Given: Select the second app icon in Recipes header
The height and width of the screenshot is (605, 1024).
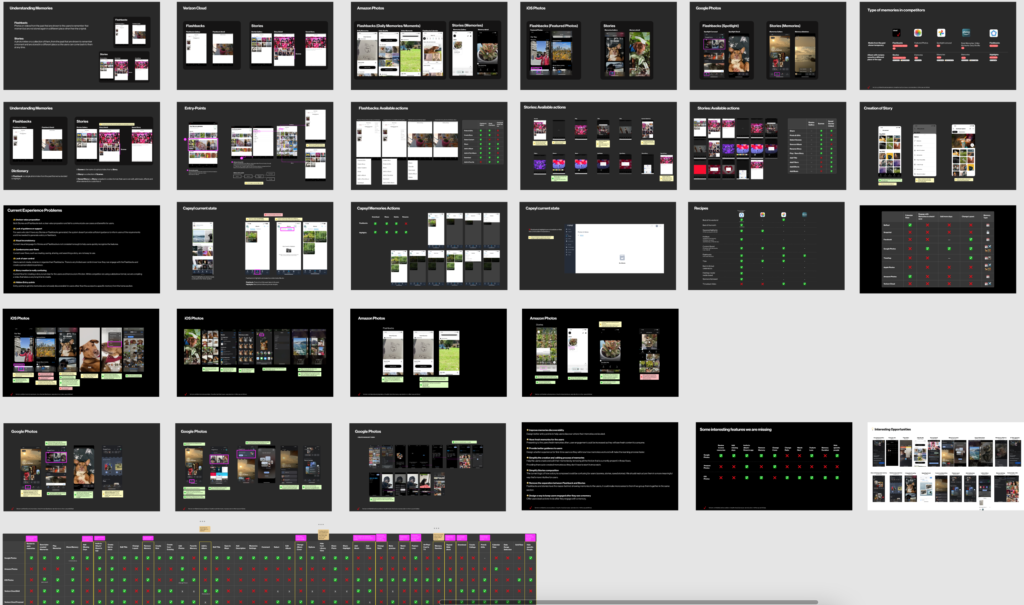Looking at the screenshot, I should [764, 215].
